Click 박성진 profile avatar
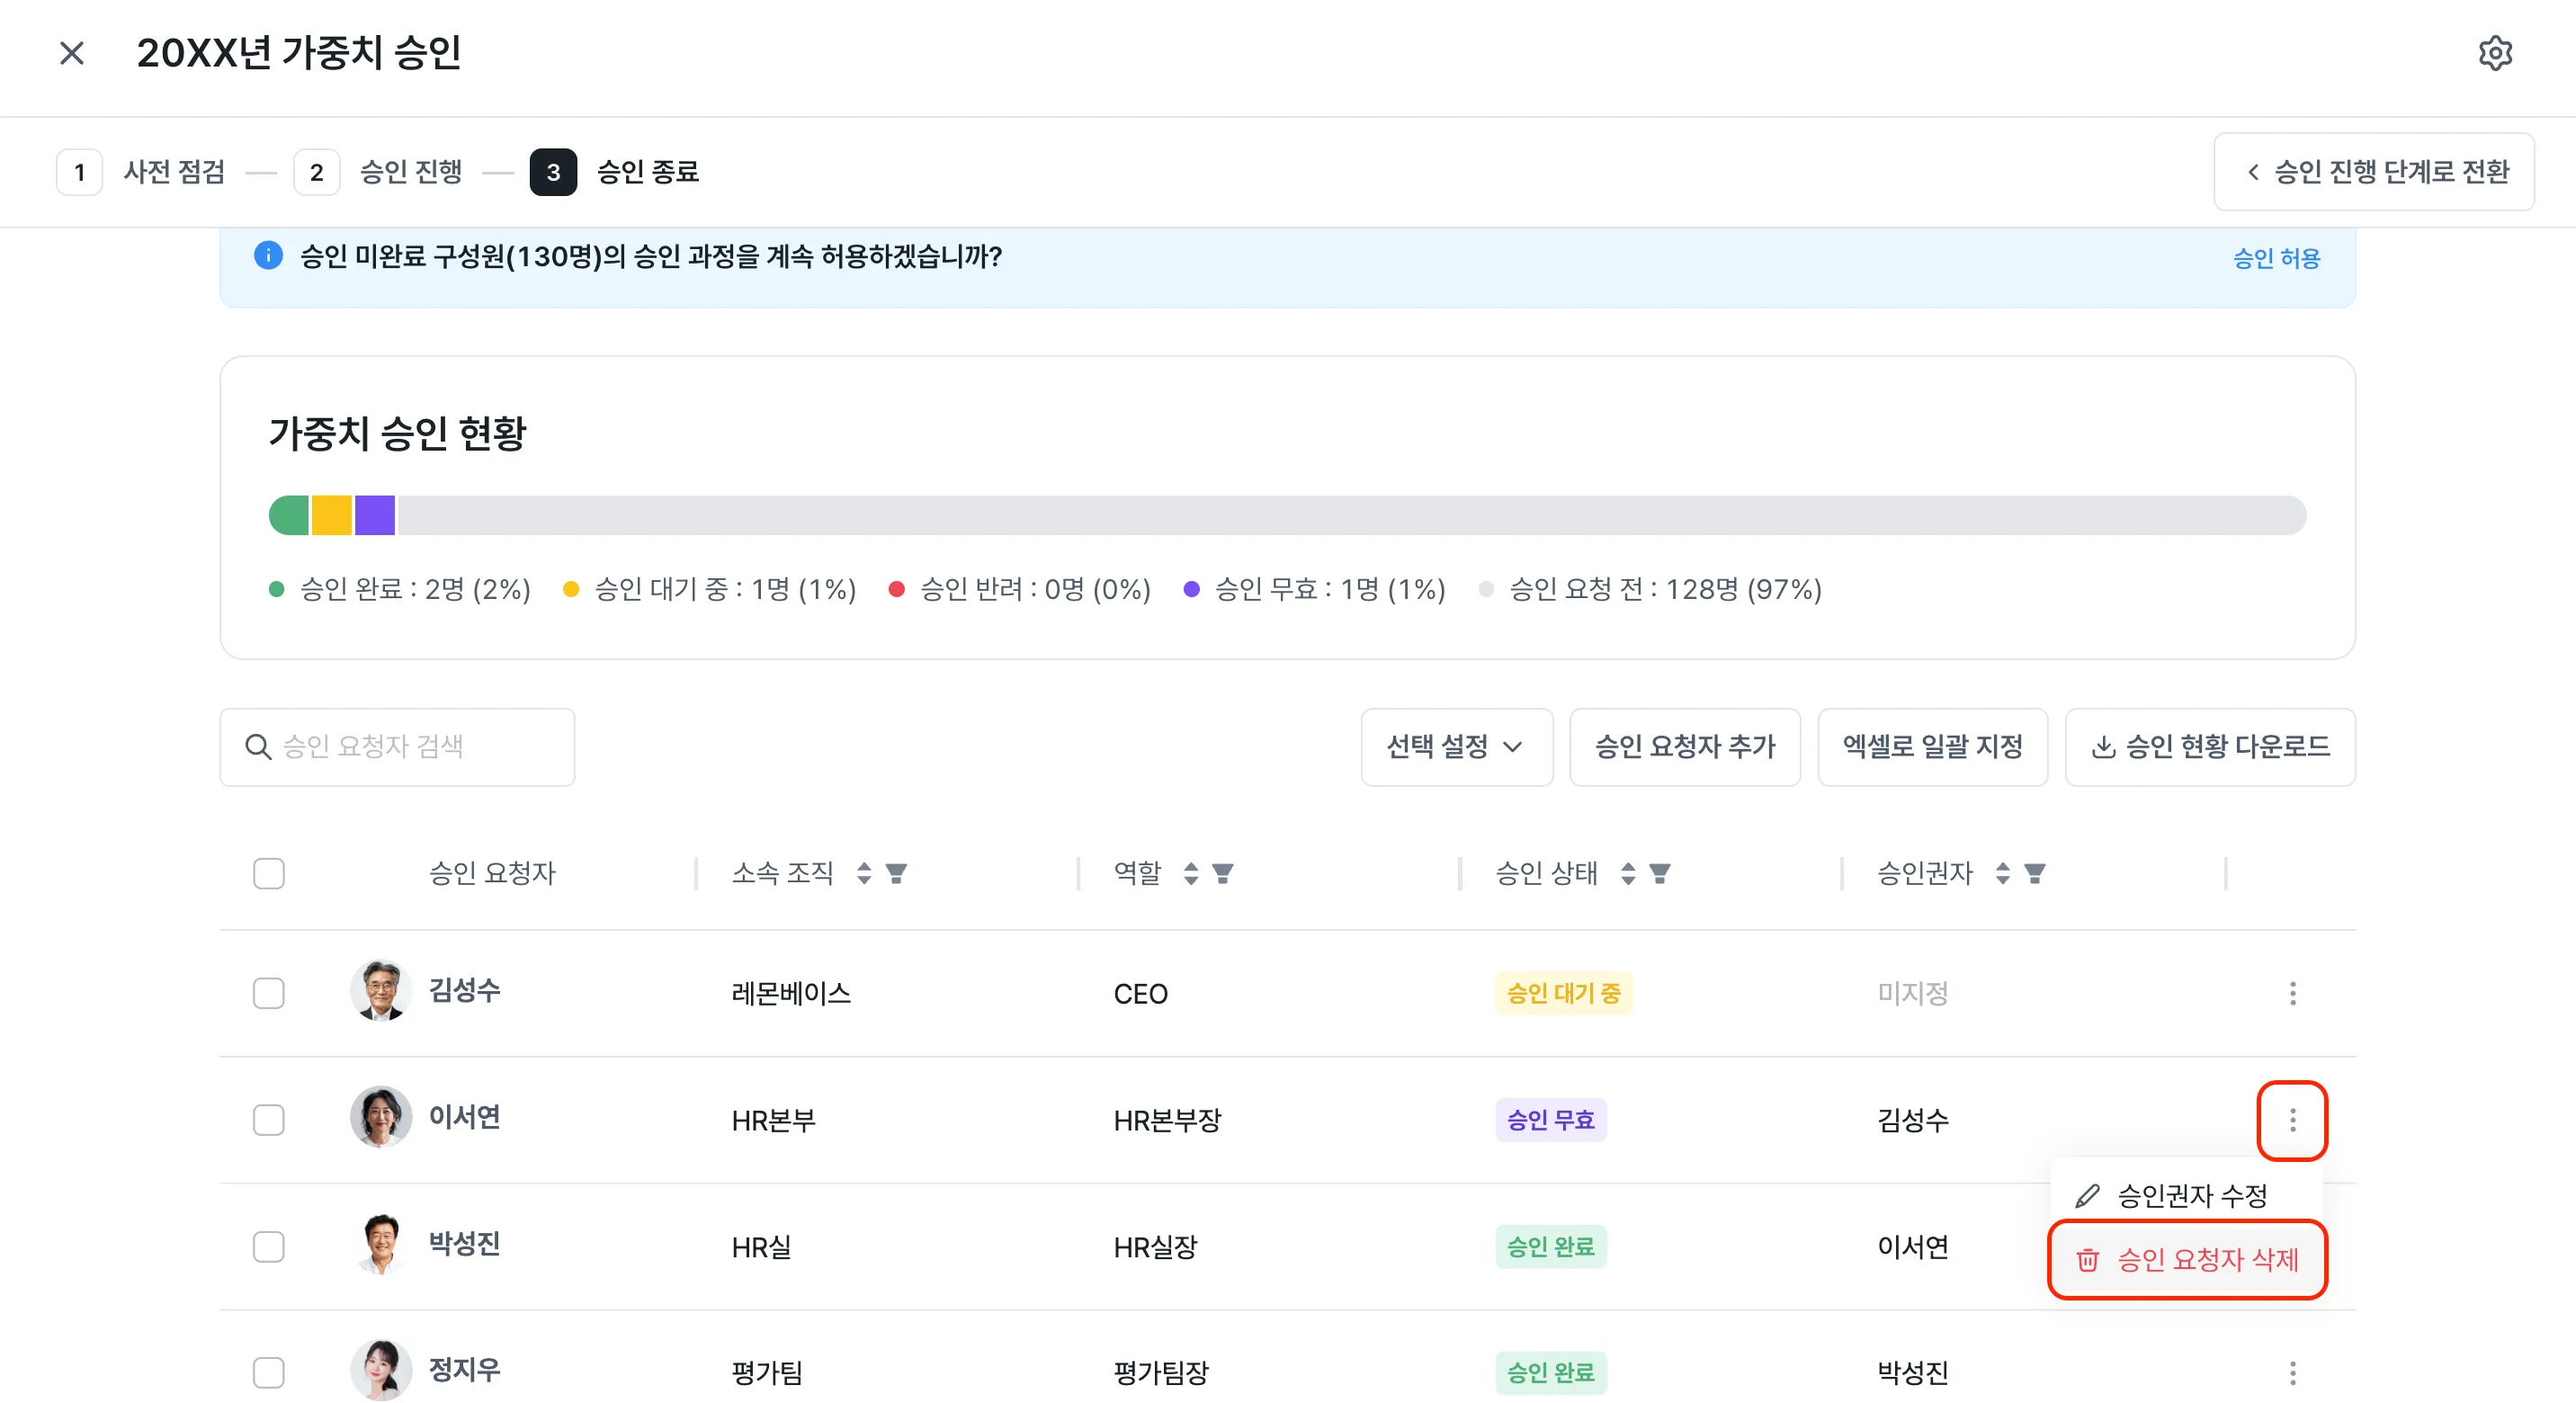Image resolution: width=2576 pixels, height=1403 pixels. tap(381, 1244)
